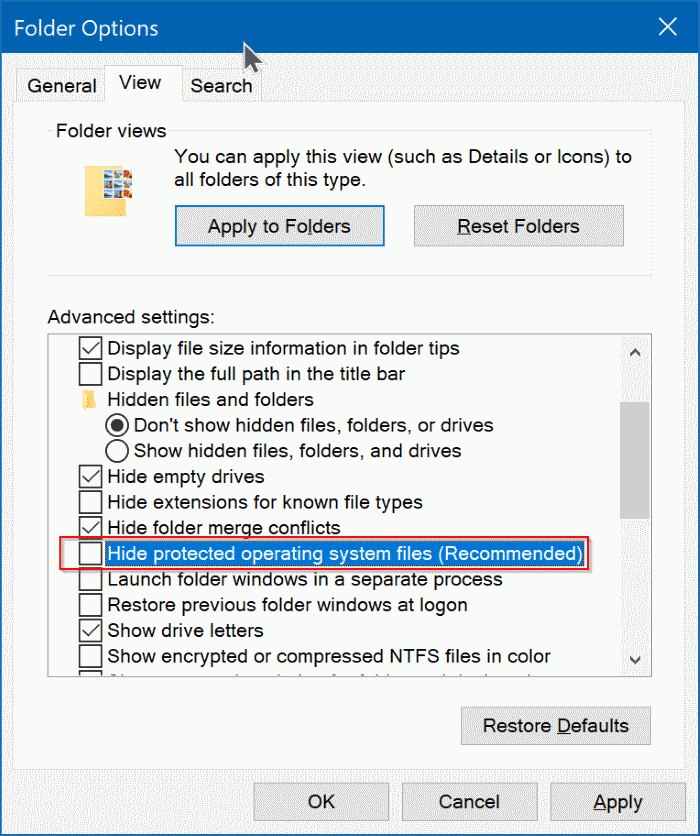
Task: Uncheck Hide empty drives
Action: (x=90, y=477)
